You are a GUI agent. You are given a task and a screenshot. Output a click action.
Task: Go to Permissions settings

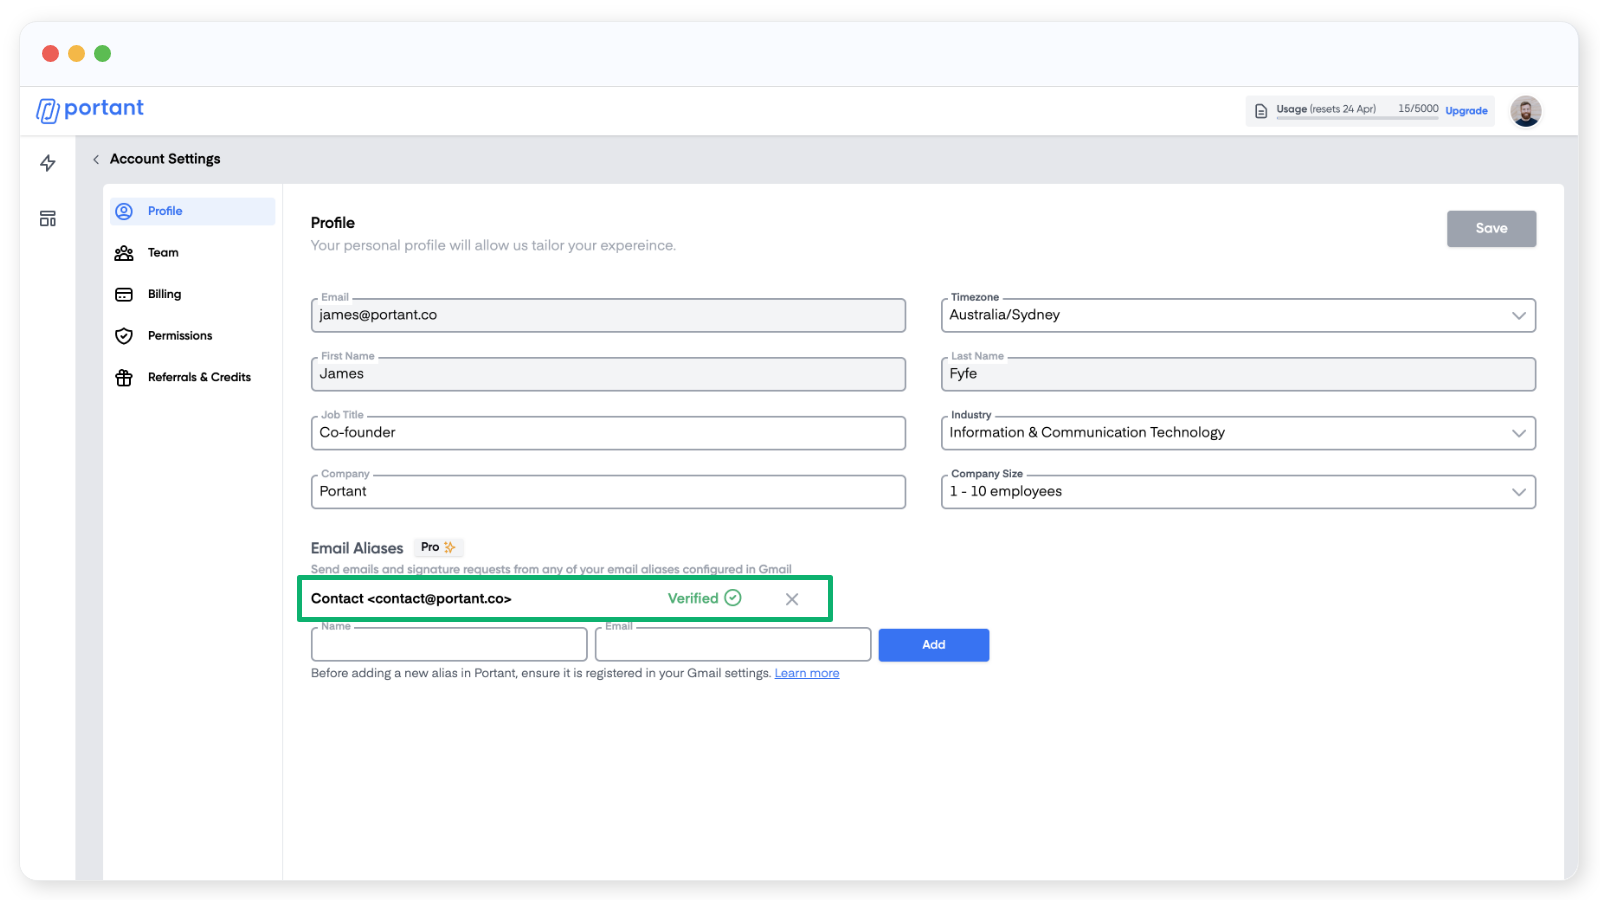coord(180,336)
